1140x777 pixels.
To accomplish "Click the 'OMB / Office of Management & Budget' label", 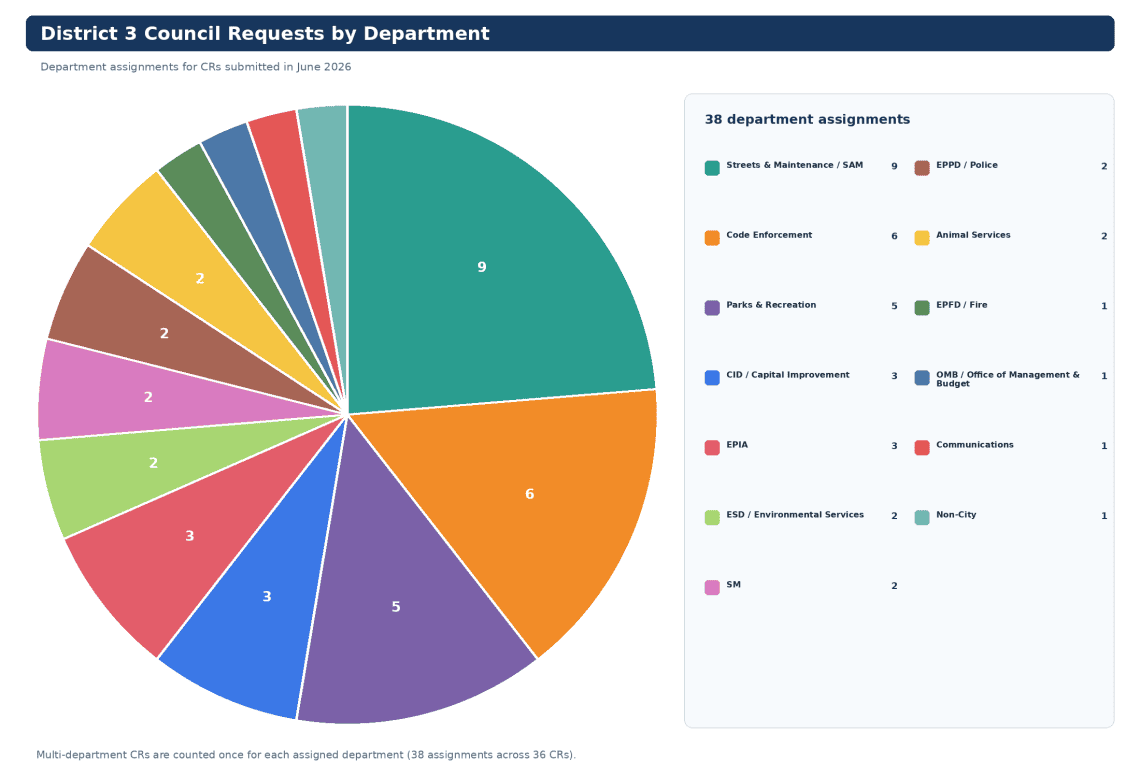I will pos(1008,379).
